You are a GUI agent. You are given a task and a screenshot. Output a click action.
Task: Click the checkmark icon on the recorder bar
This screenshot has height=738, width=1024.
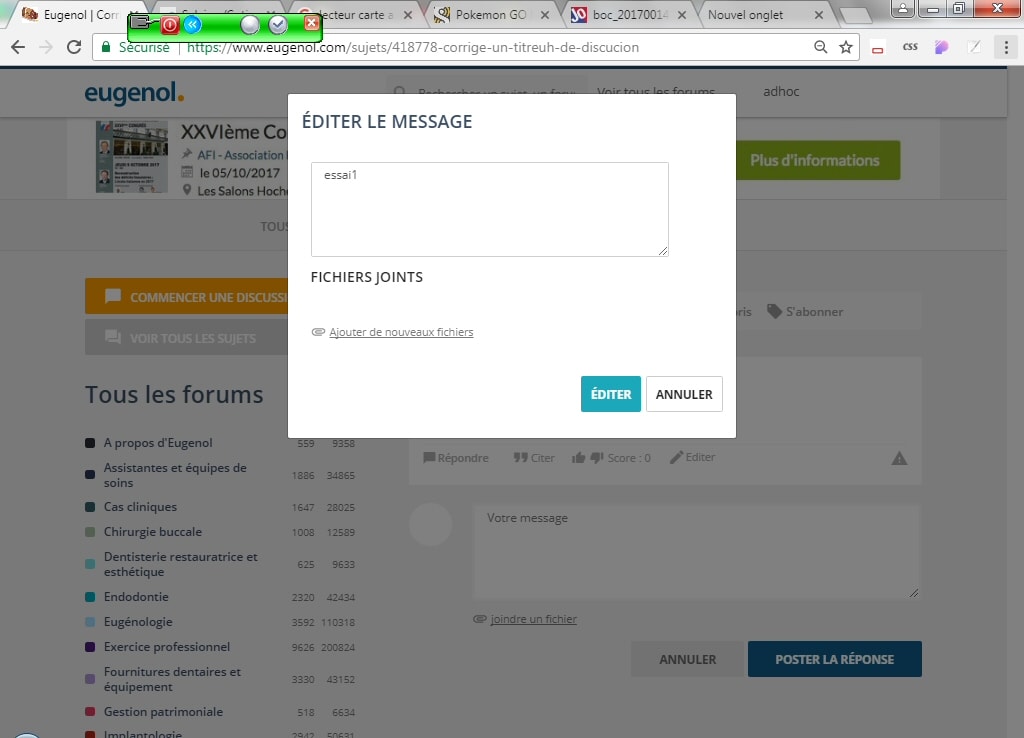coord(279,24)
